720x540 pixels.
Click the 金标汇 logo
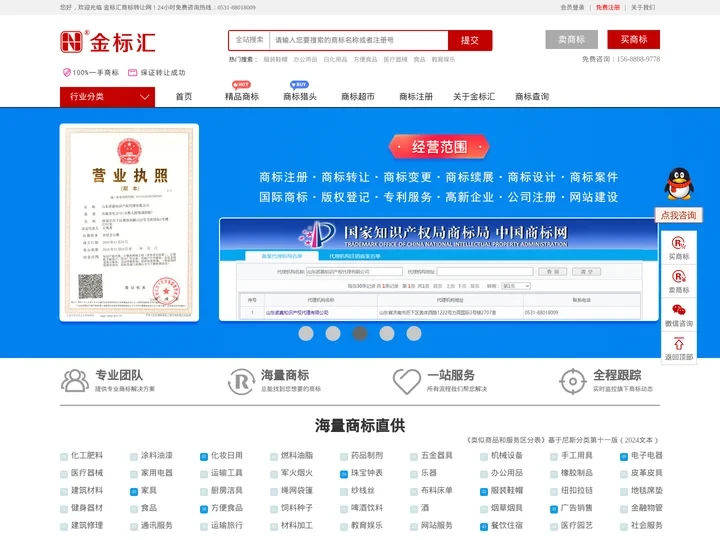pyautogui.click(x=108, y=42)
